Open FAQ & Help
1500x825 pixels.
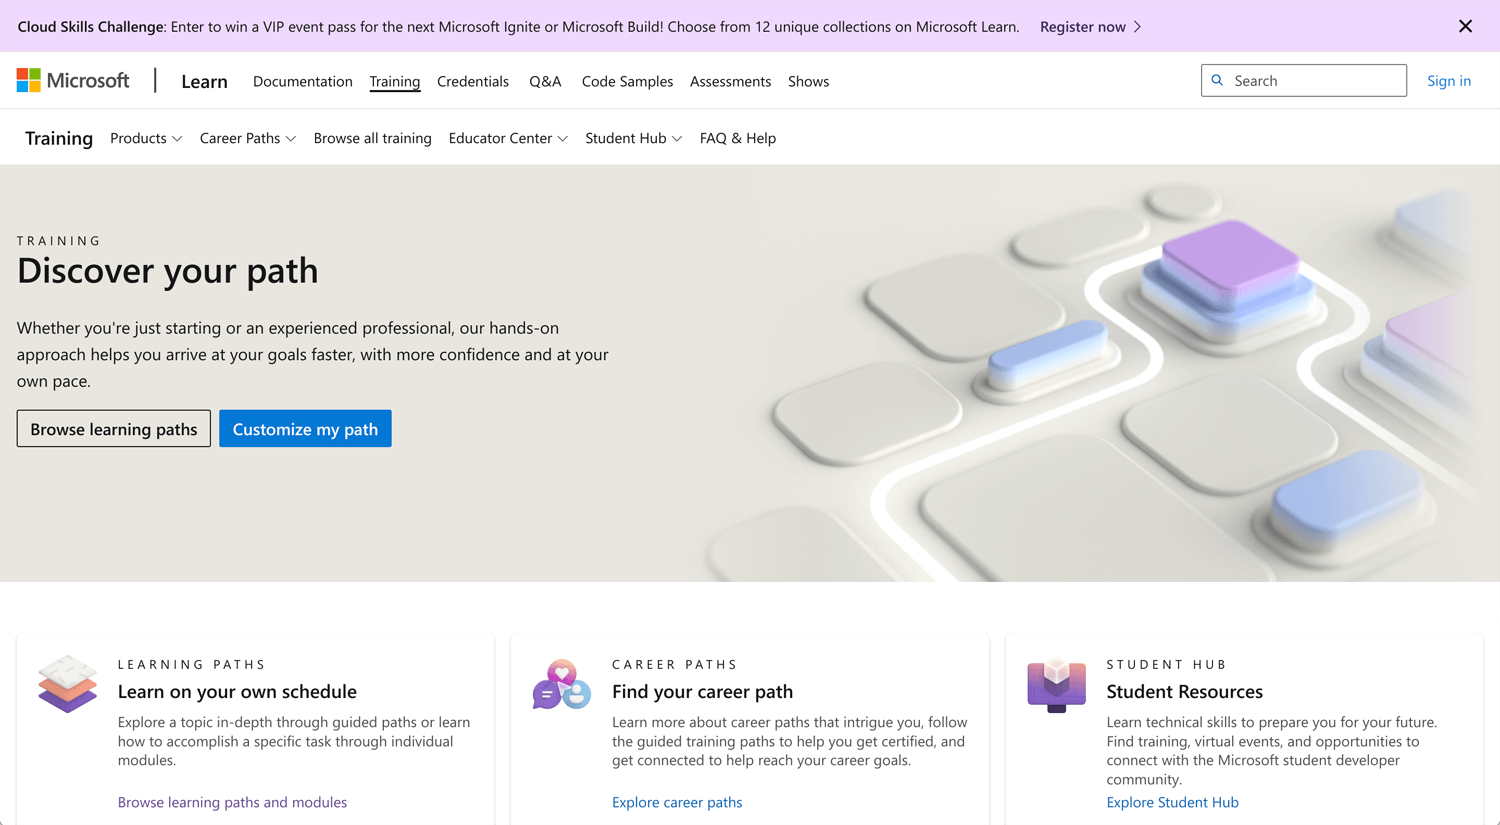coord(738,138)
